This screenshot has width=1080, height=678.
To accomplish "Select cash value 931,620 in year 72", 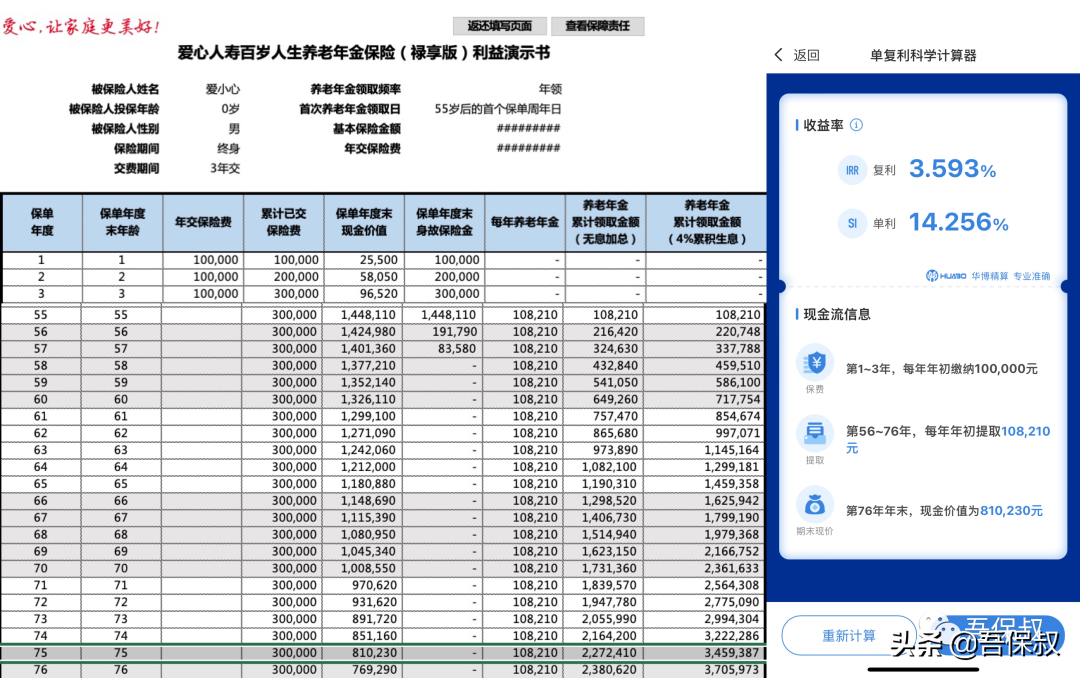I will (362, 602).
